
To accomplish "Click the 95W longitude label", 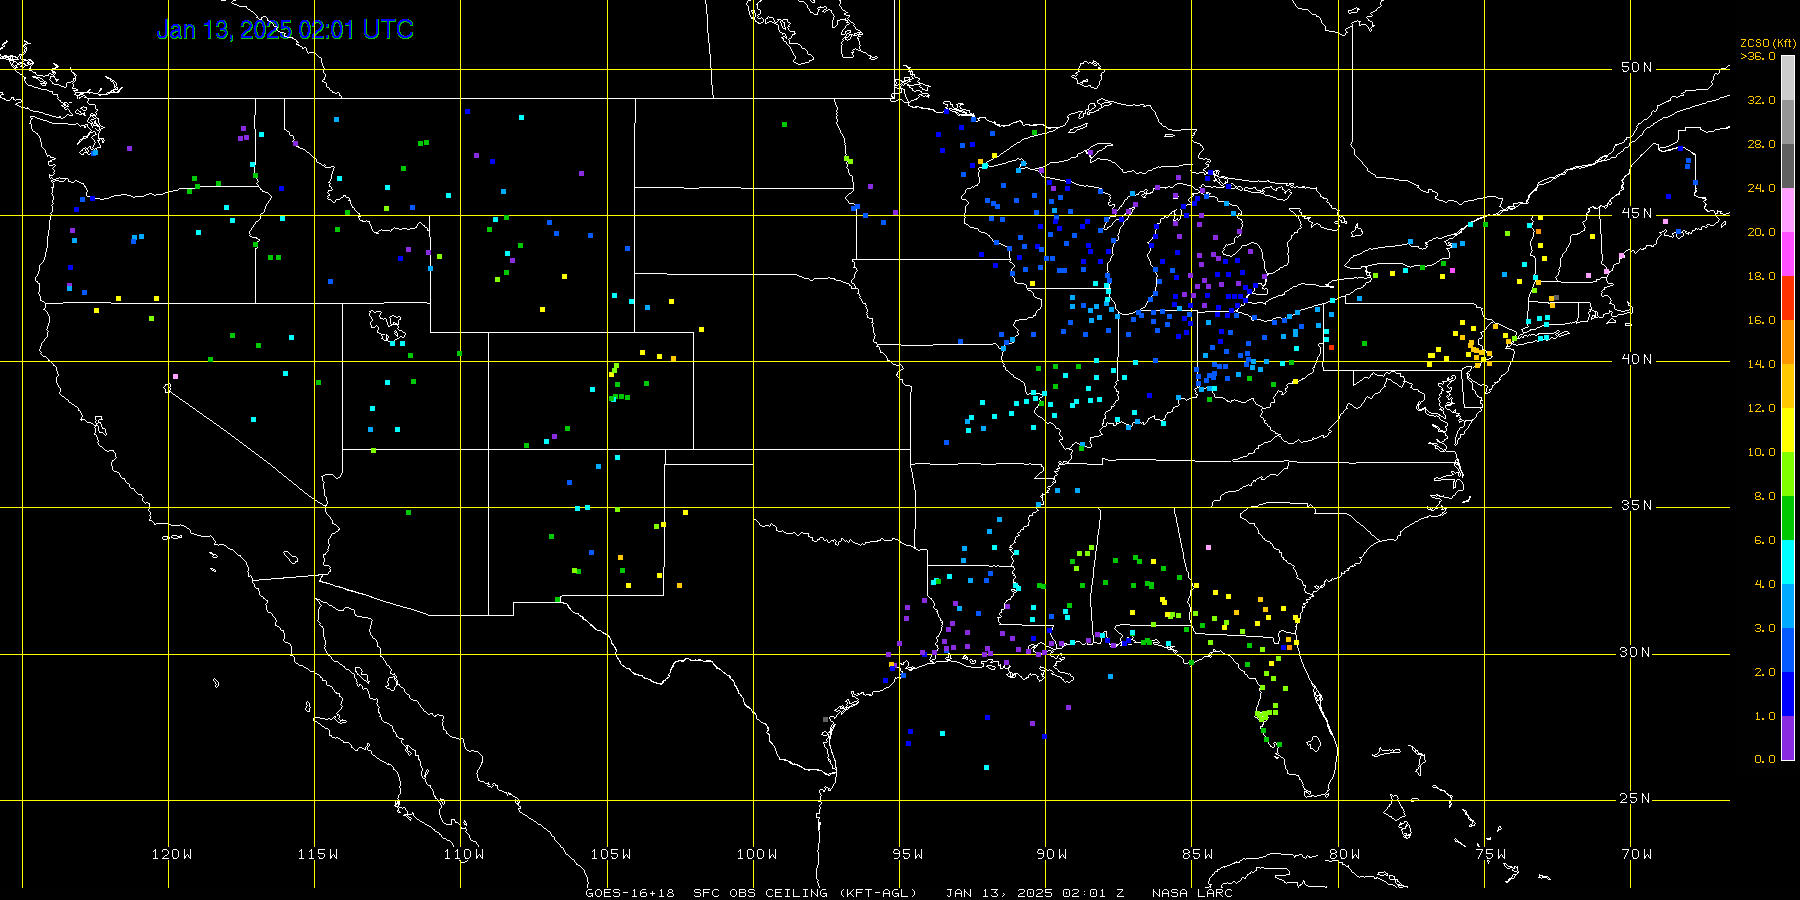I will pyautogui.click(x=908, y=854).
